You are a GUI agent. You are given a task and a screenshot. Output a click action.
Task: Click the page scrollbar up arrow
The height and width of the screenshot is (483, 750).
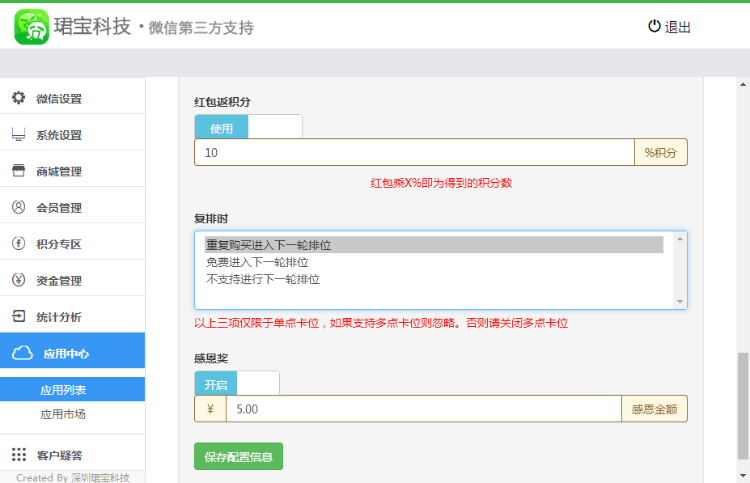click(743, 85)
